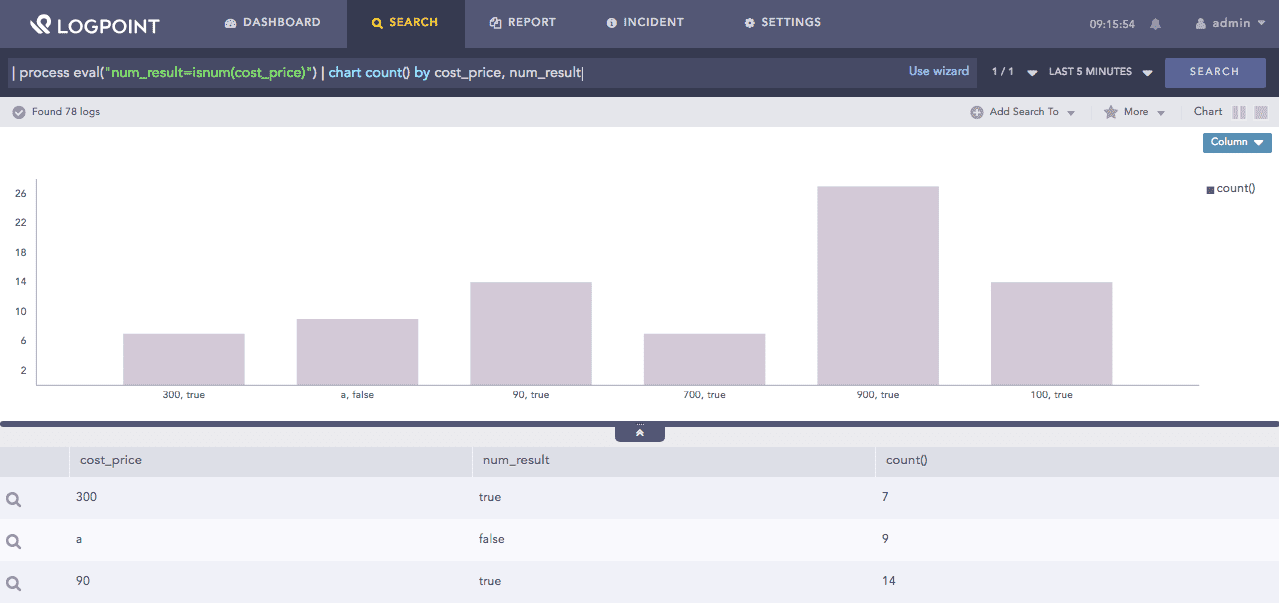
Task: Go to the Dashboard tab
Action: tap(272, 22)
